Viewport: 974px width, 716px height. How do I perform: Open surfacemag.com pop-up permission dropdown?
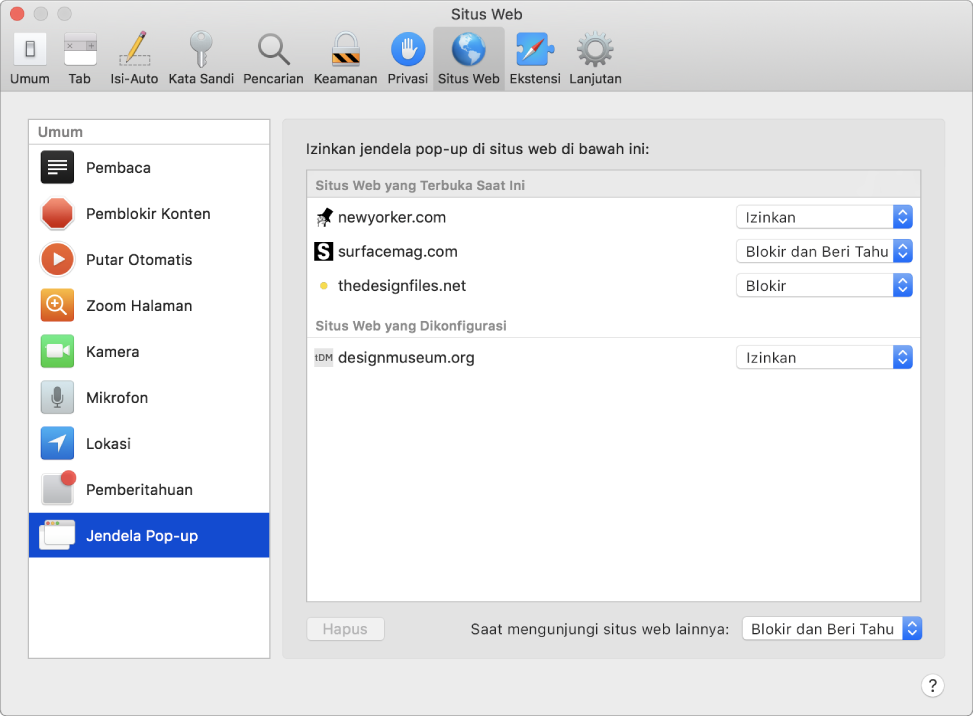point(824,252)
